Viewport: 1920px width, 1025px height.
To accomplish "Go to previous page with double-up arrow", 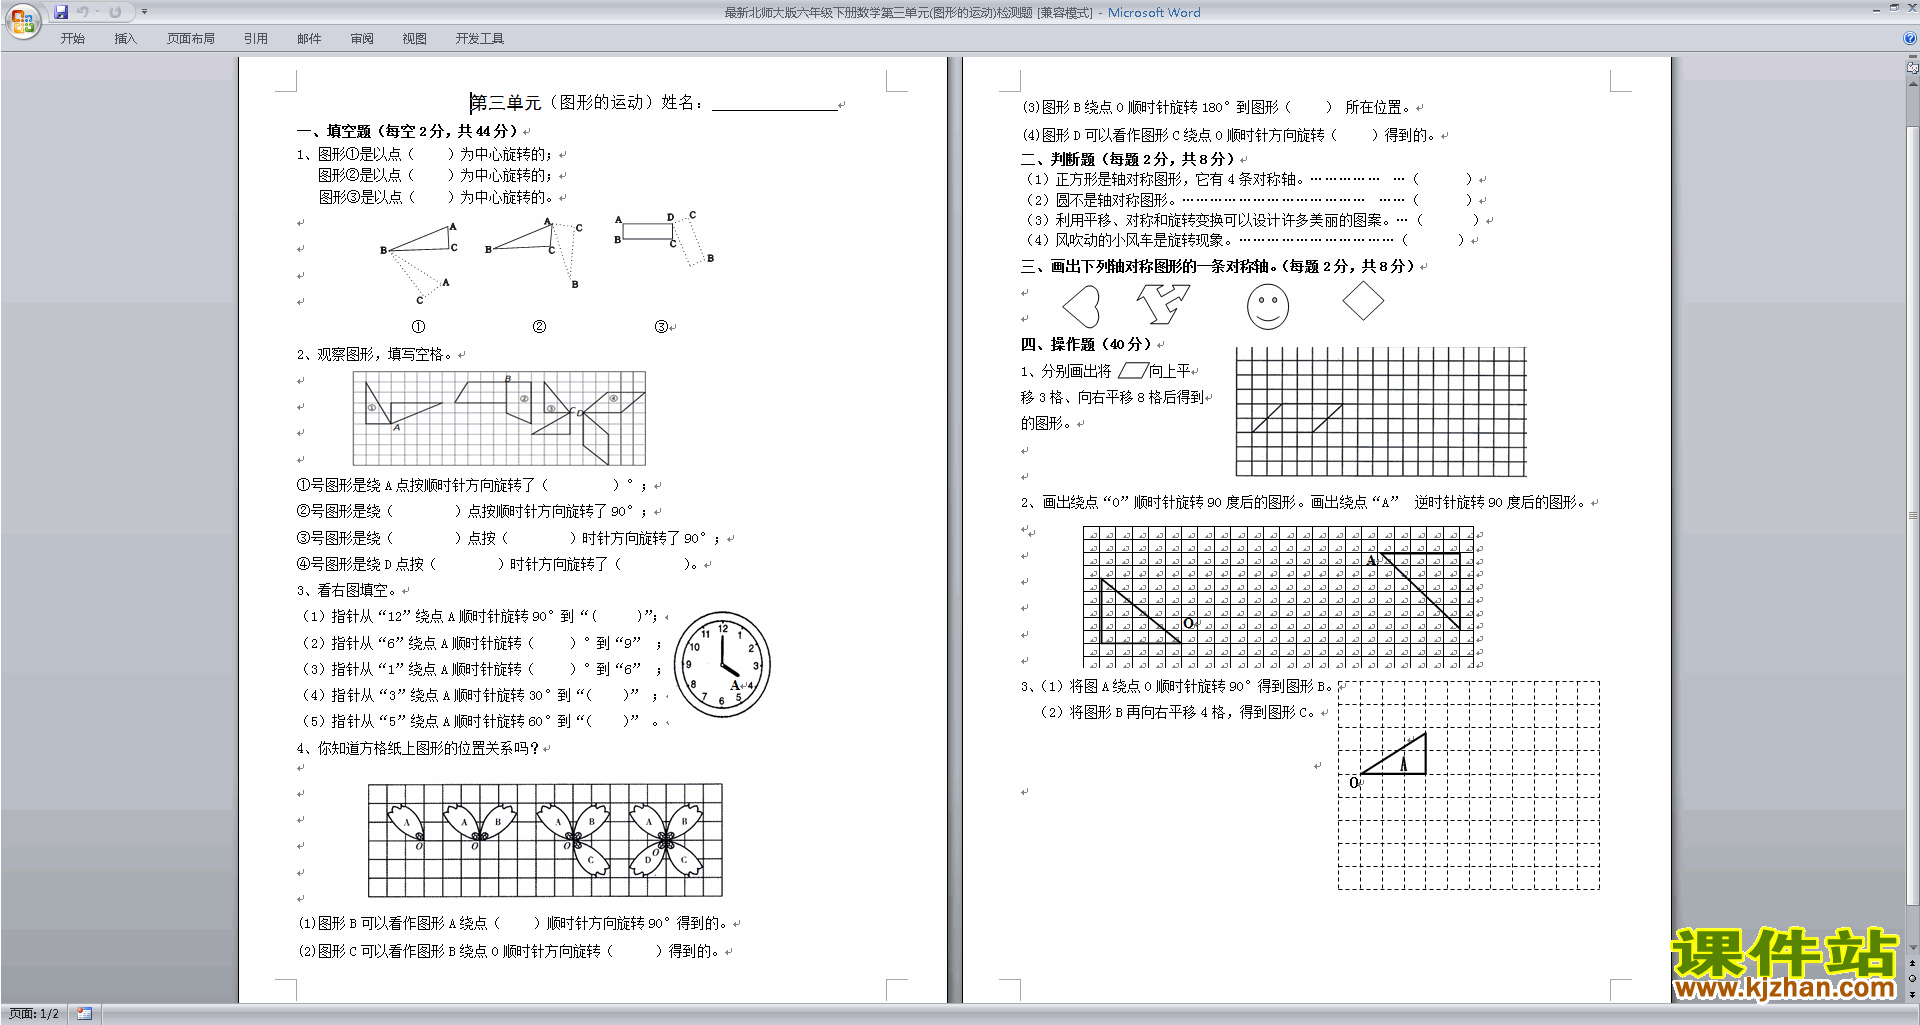I will [1913, 963].
